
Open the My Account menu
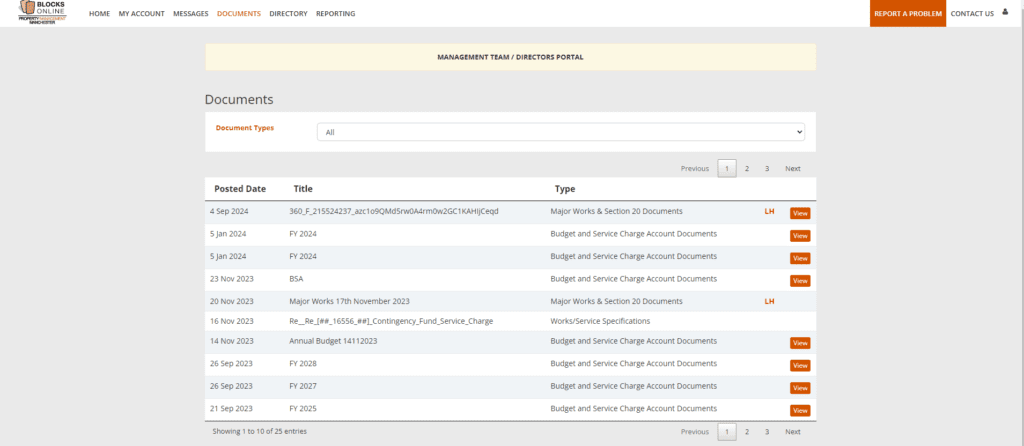pyautogui.click(x=141, y=14)
